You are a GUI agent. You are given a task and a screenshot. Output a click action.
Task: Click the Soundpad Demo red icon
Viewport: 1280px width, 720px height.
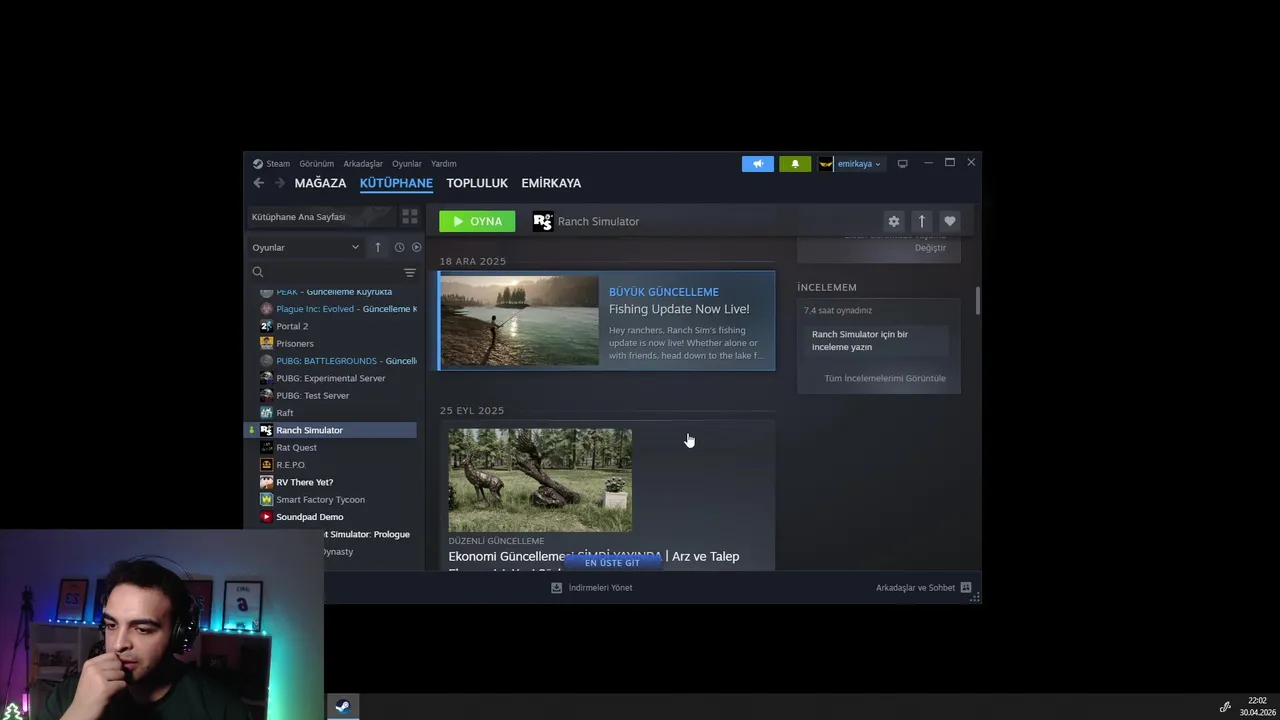[x=266, y=516]
